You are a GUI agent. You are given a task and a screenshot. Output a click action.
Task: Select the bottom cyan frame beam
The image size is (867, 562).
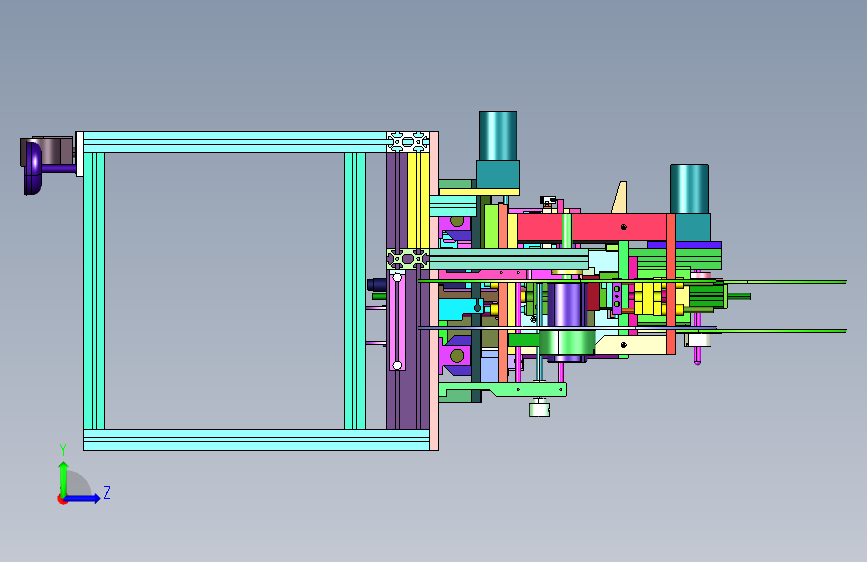257,440
